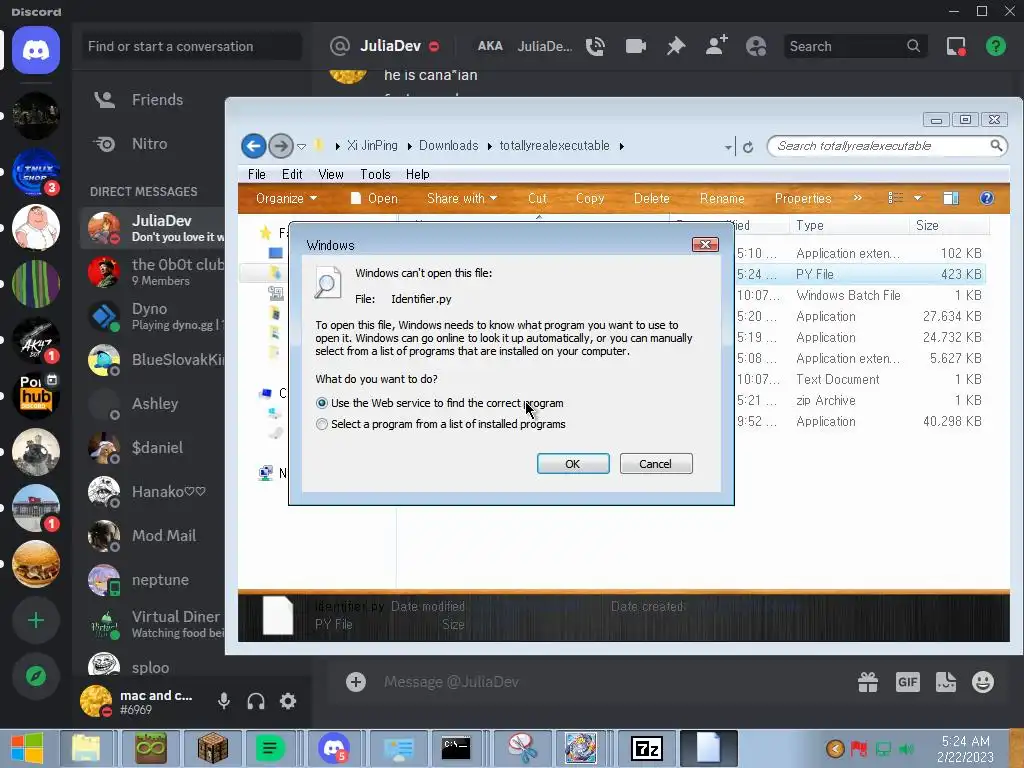Open Spotify from taskbar

[270, 748]
